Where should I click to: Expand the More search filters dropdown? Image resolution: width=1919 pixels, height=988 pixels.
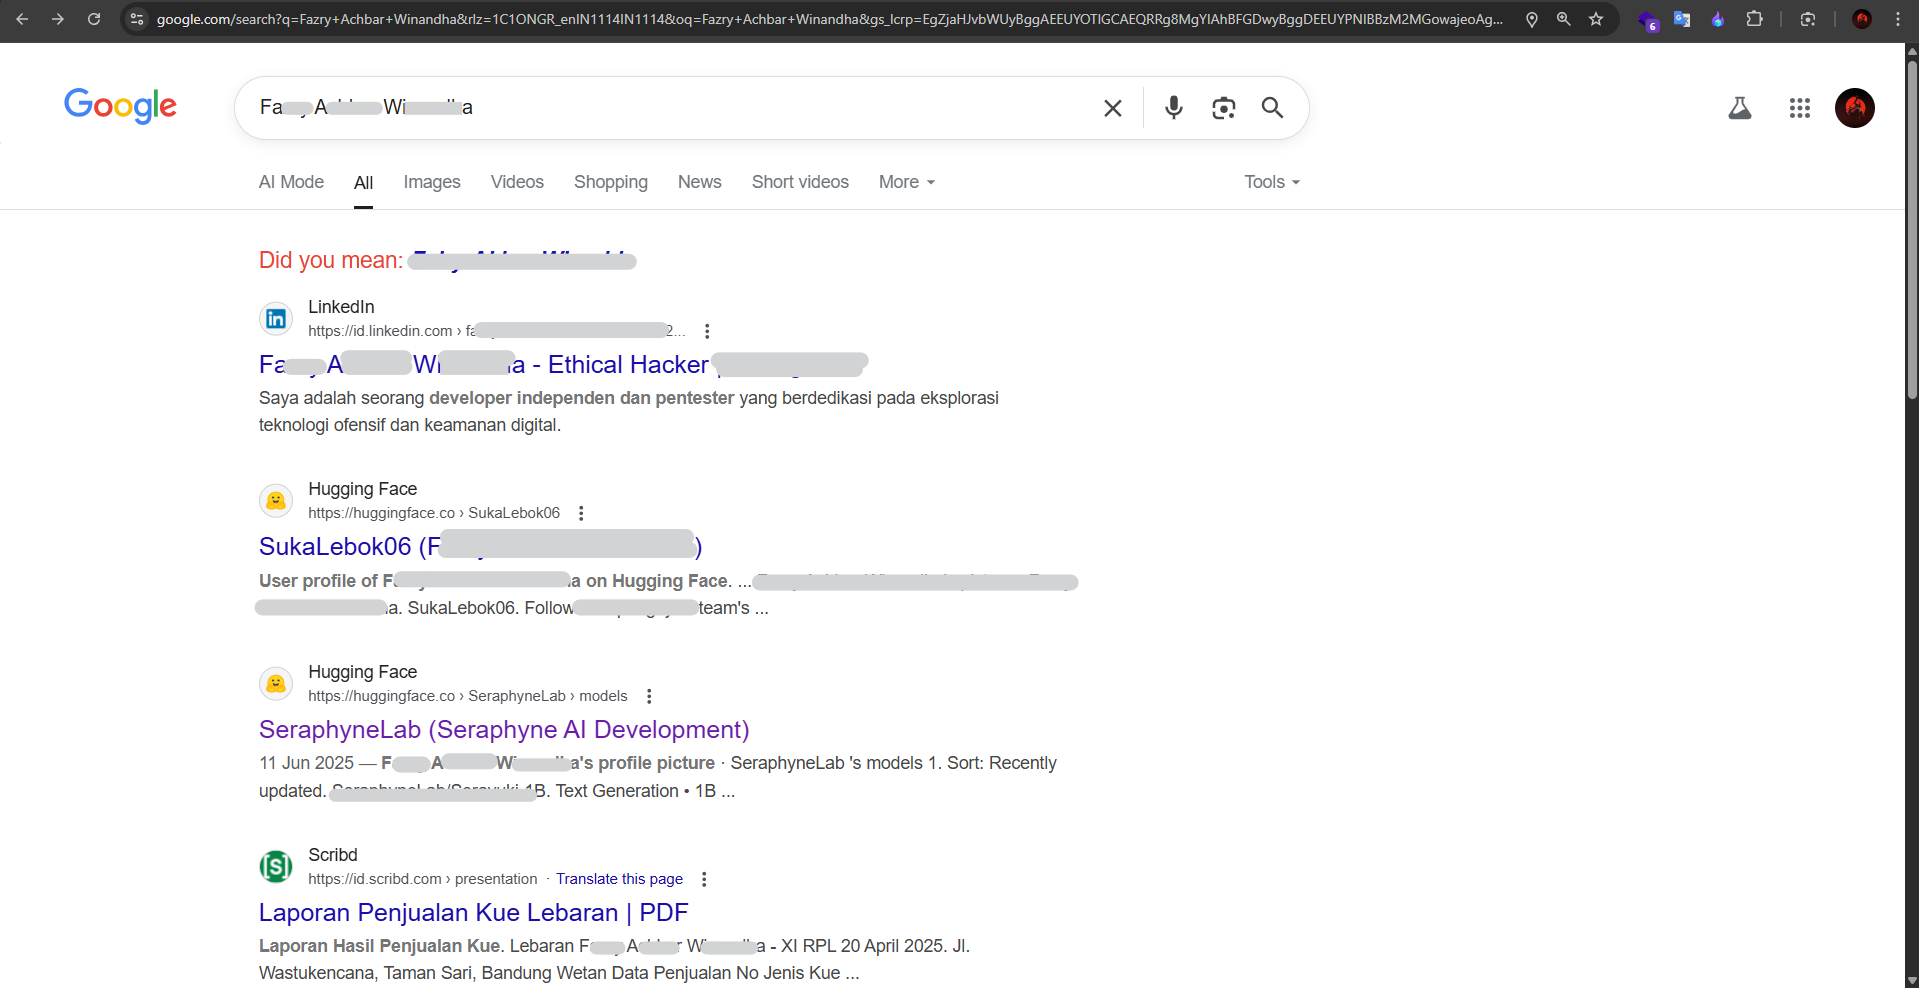tap(907, 182)
